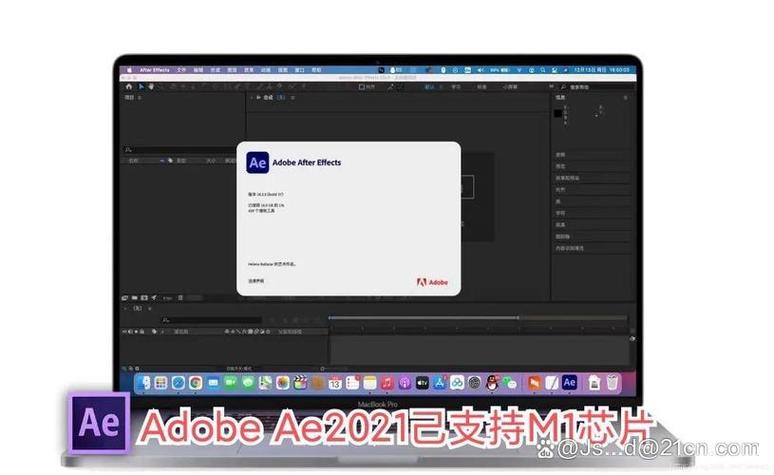Click After Effects icon in the dock
This screenshot has height=475, width=774.
pyautogui.click(x=569, y=383)
